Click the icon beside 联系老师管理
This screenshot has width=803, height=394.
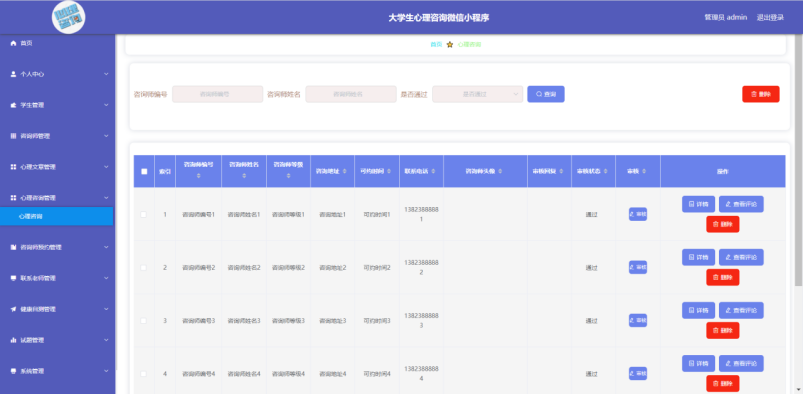point(13,278)
